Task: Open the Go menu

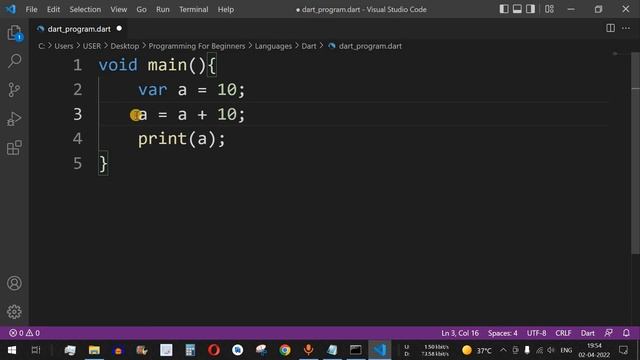Action: tap(141, 9)
